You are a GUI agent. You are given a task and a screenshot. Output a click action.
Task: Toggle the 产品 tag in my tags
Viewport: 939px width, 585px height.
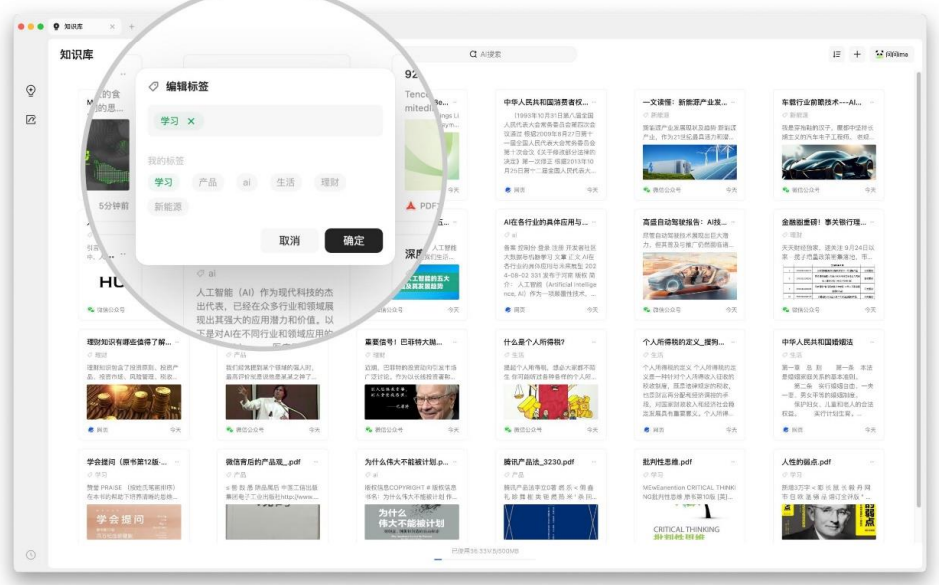pyautogui.click(x=208, y=182)
